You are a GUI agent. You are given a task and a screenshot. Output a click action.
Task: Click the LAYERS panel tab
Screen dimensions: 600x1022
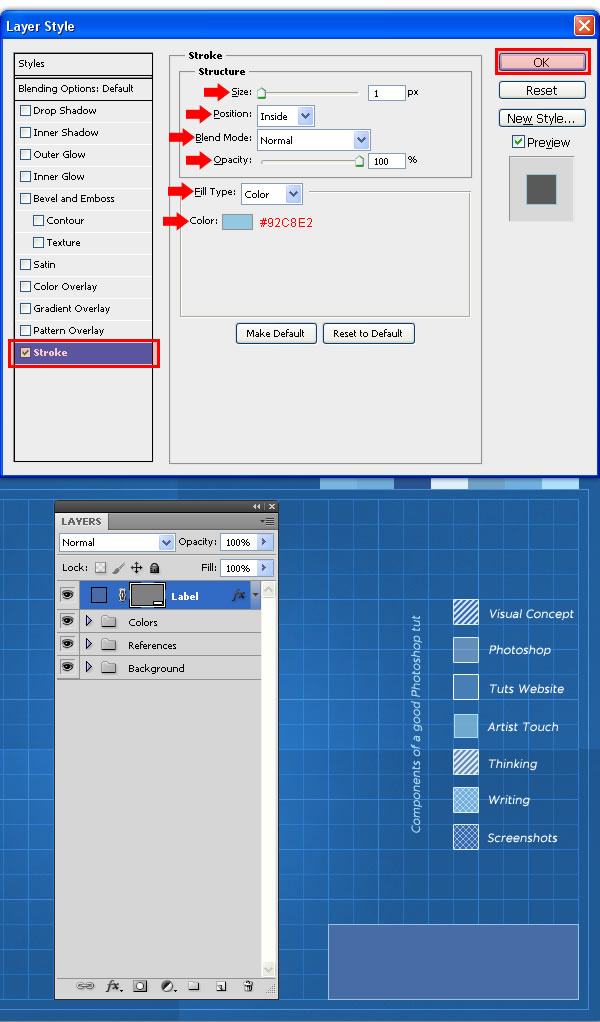click(81, 521)
